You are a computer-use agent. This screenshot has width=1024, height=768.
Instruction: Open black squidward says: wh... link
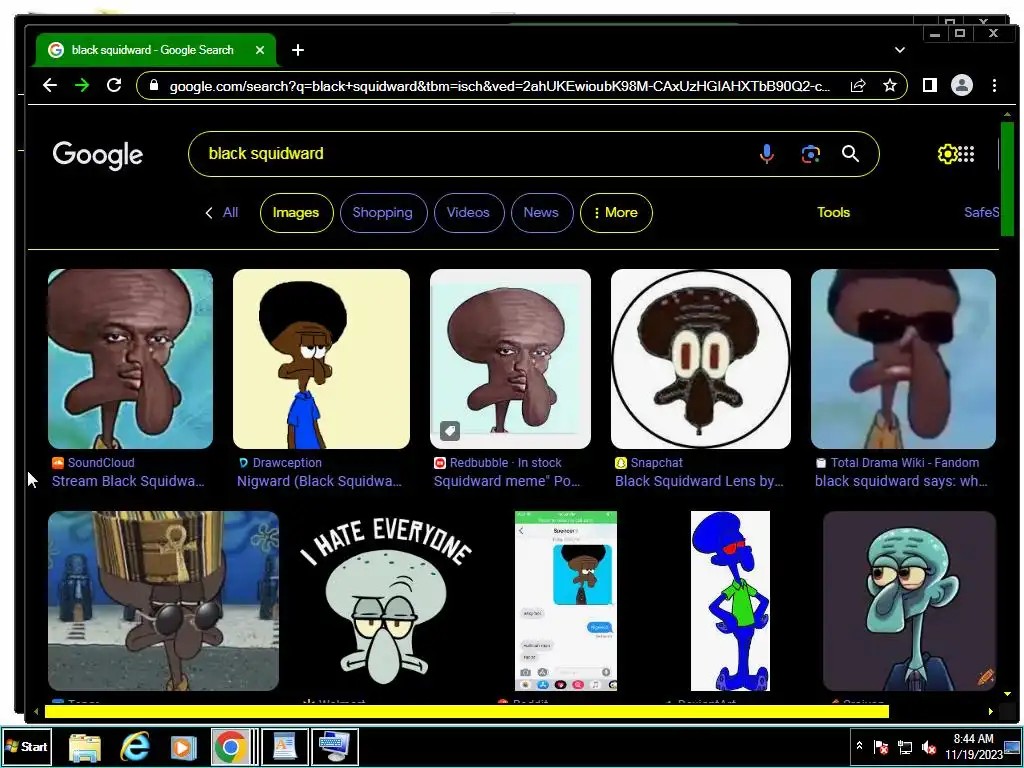point(901,481)
